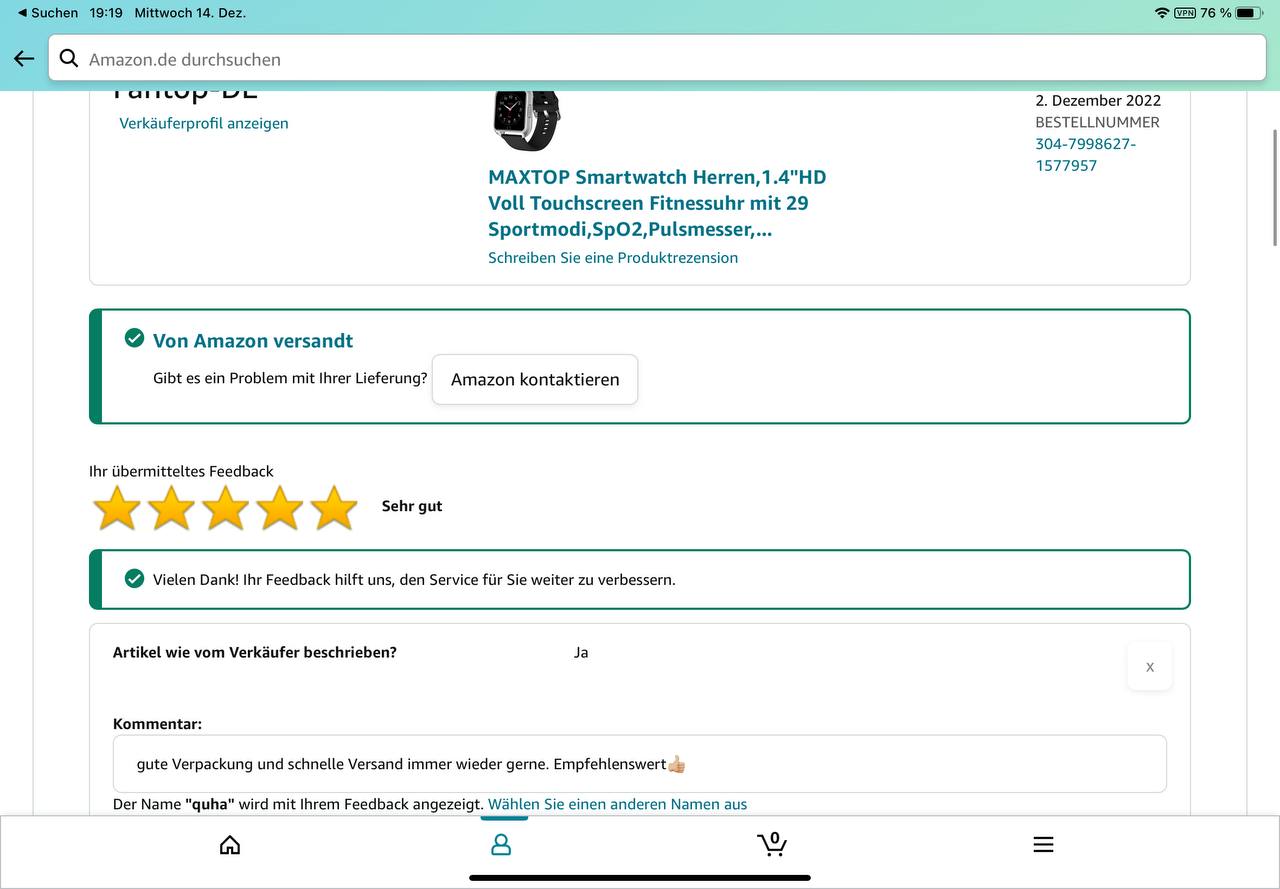
Task: Click the 'Ja' answer text
Action: tap(581, 652)
